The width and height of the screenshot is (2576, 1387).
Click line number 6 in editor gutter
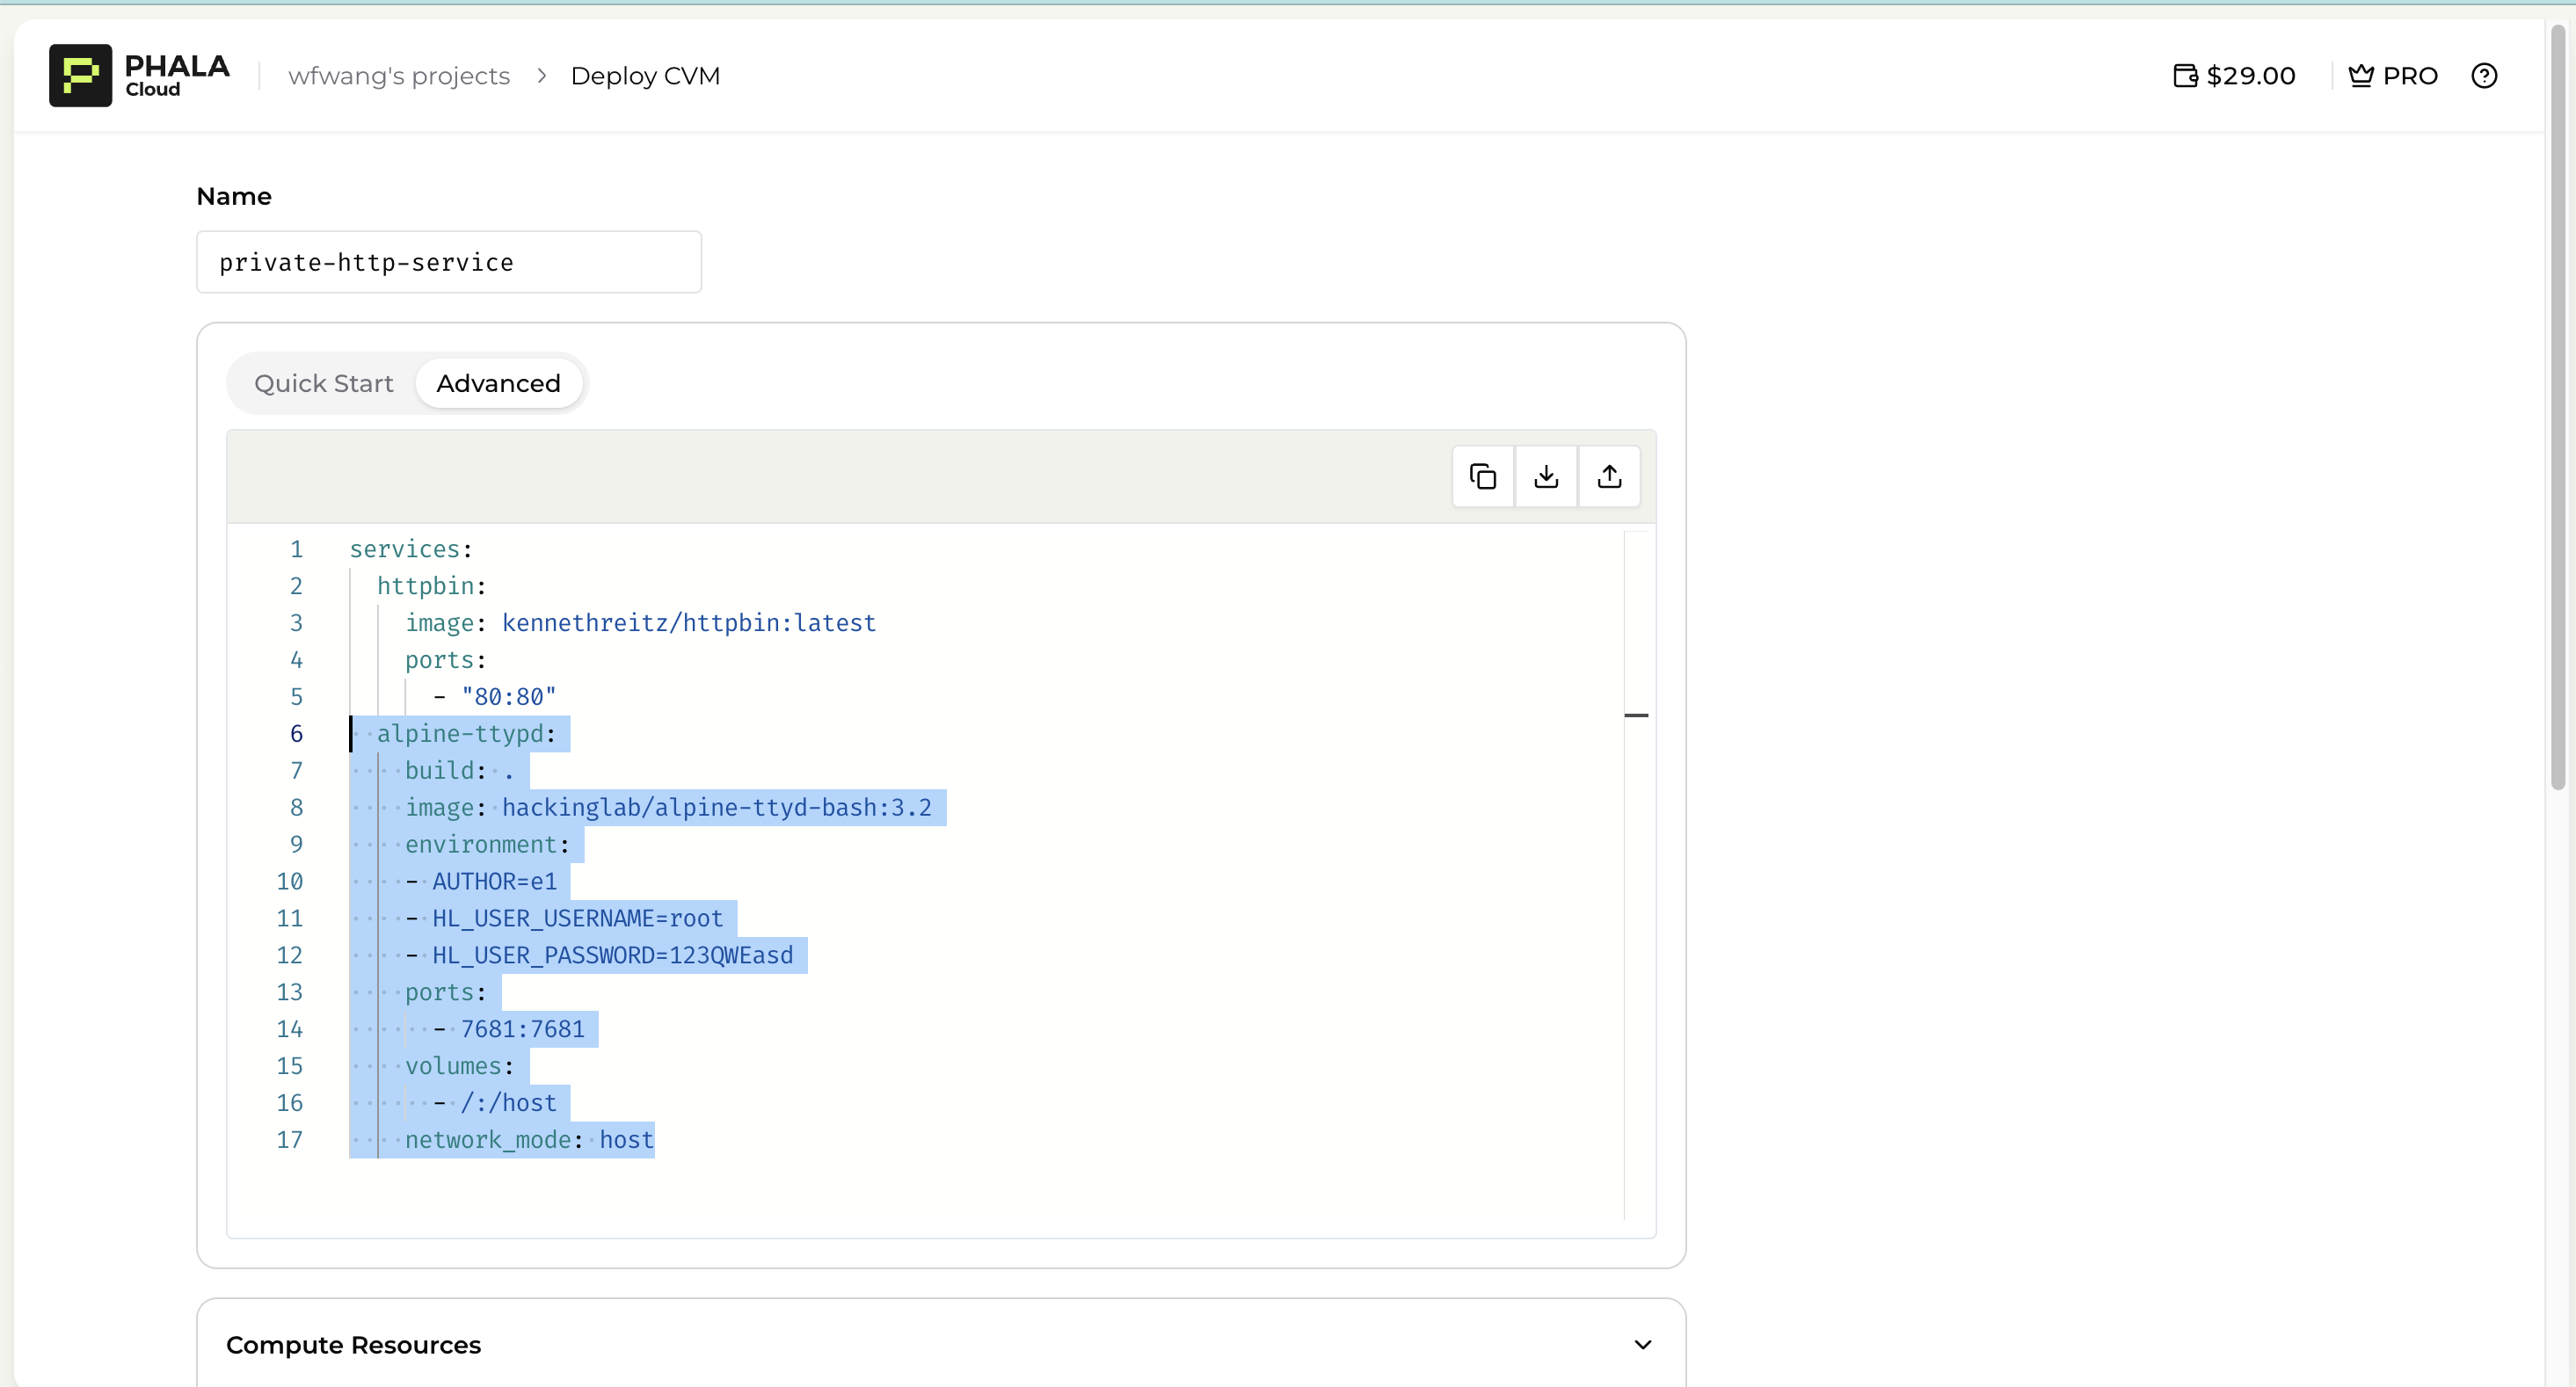coord(296,734)
